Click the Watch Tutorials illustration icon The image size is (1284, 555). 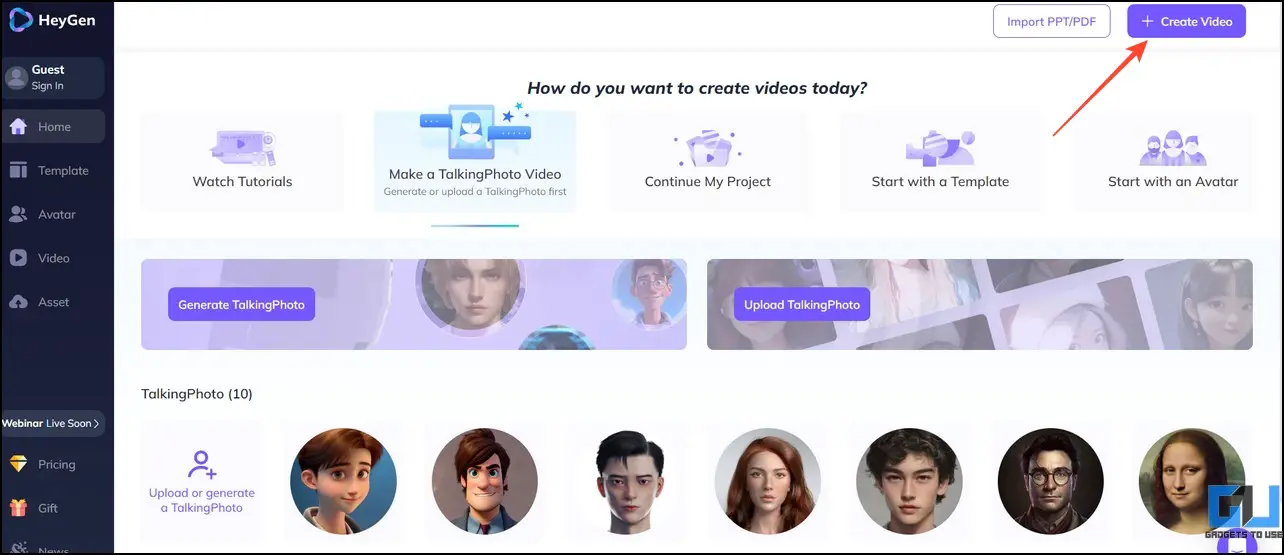(243, 147)
